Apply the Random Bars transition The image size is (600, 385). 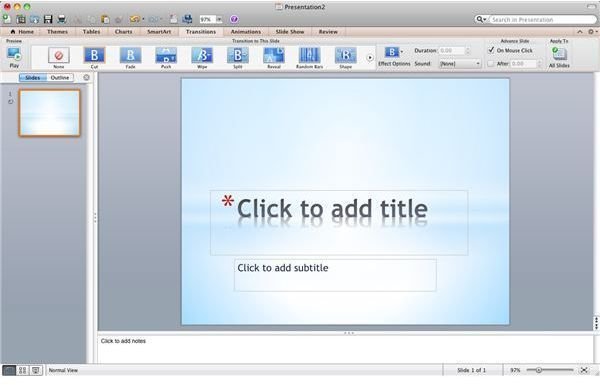tap(310, 58)
